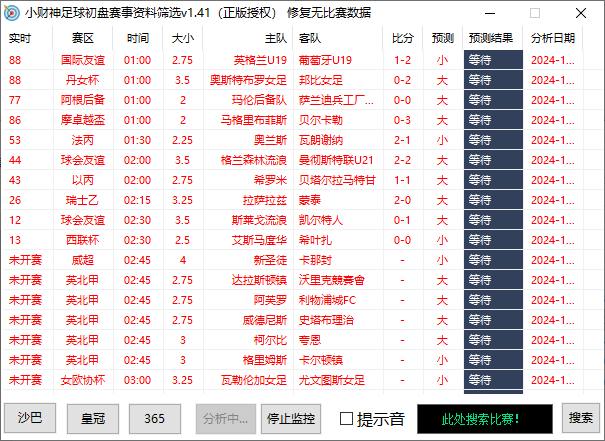The width and height of the screenshot is (605, 441).
Task: Click the 赛区 column header
Action: tap(82, 38)
